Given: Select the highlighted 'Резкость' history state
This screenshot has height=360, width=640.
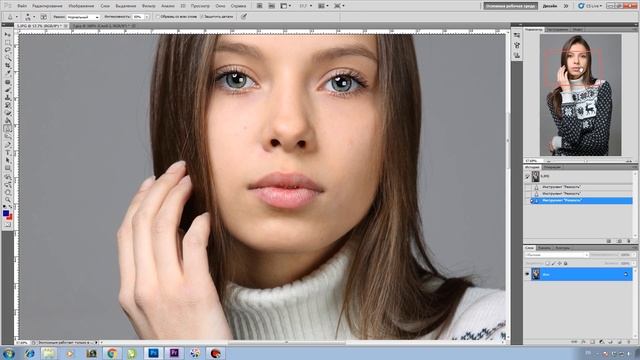Looking at the screenshot, I should tap(582, 200).
